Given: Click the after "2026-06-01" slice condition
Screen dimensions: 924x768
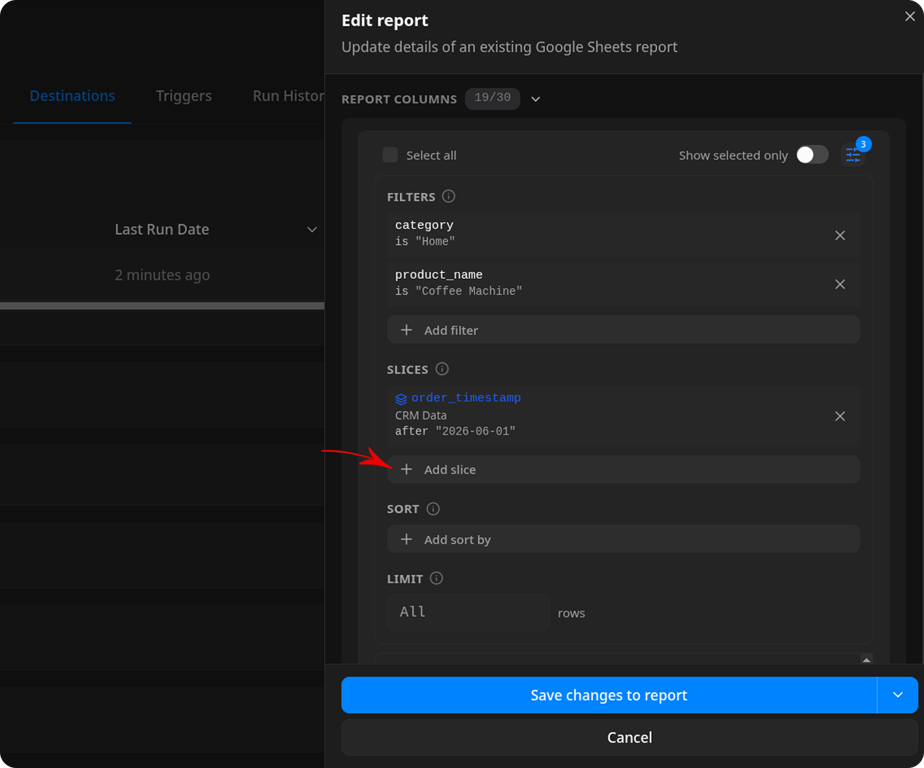Looking at the screenshot, I should coord(455,431).
